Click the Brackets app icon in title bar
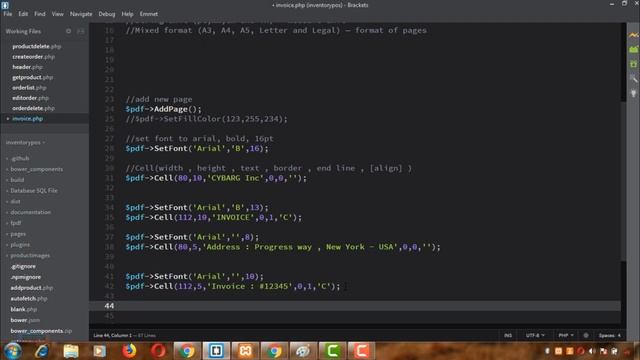This screenshot has width=640, height=360. click(x=5, y=5)
